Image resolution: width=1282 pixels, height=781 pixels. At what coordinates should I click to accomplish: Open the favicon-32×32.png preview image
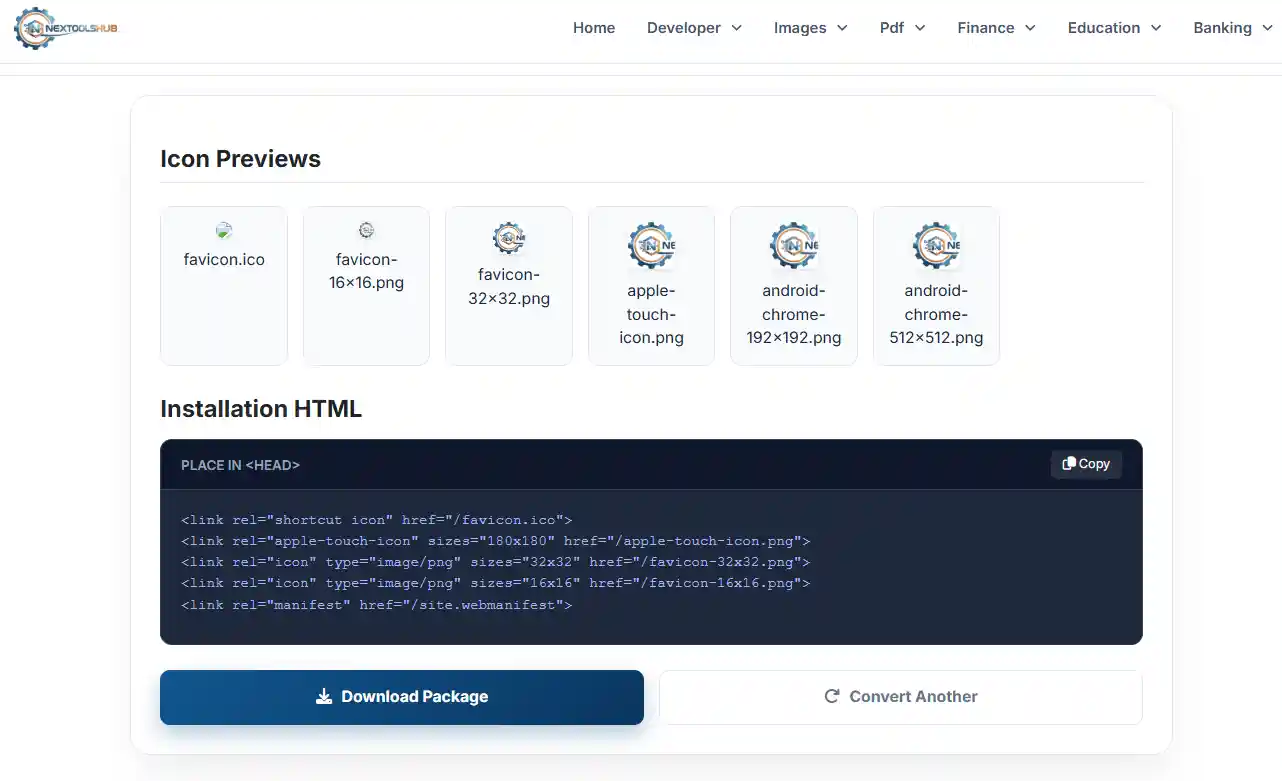(509, 239)
